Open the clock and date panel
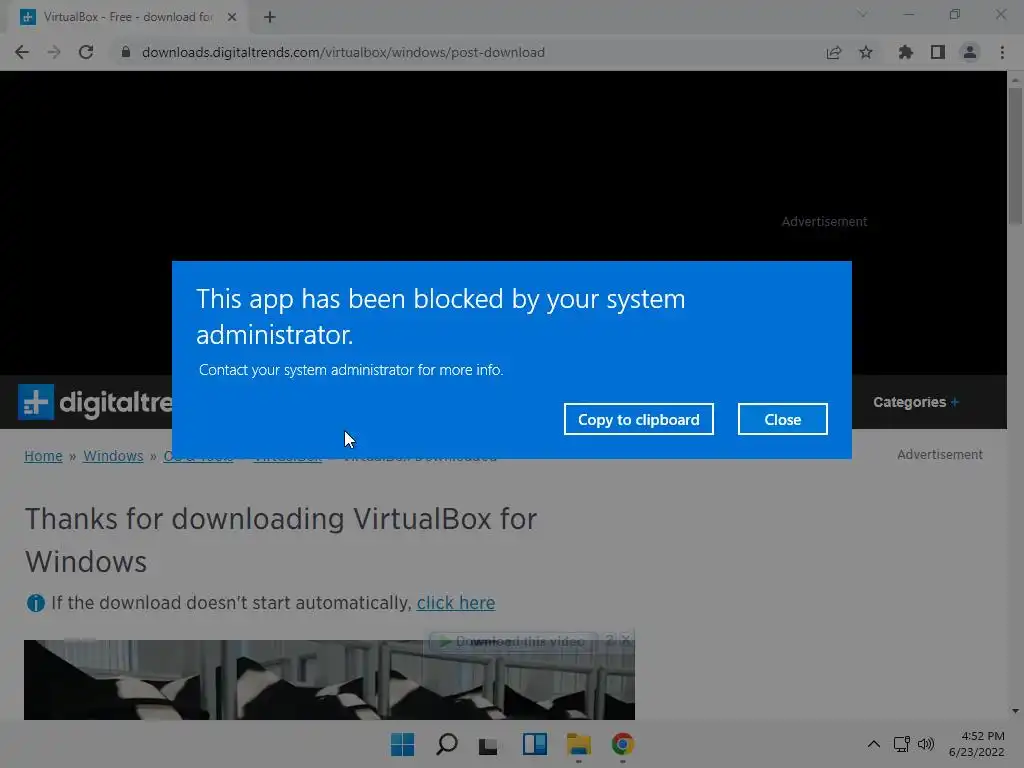Viewport: 1024px width, 768px height. 976,744
